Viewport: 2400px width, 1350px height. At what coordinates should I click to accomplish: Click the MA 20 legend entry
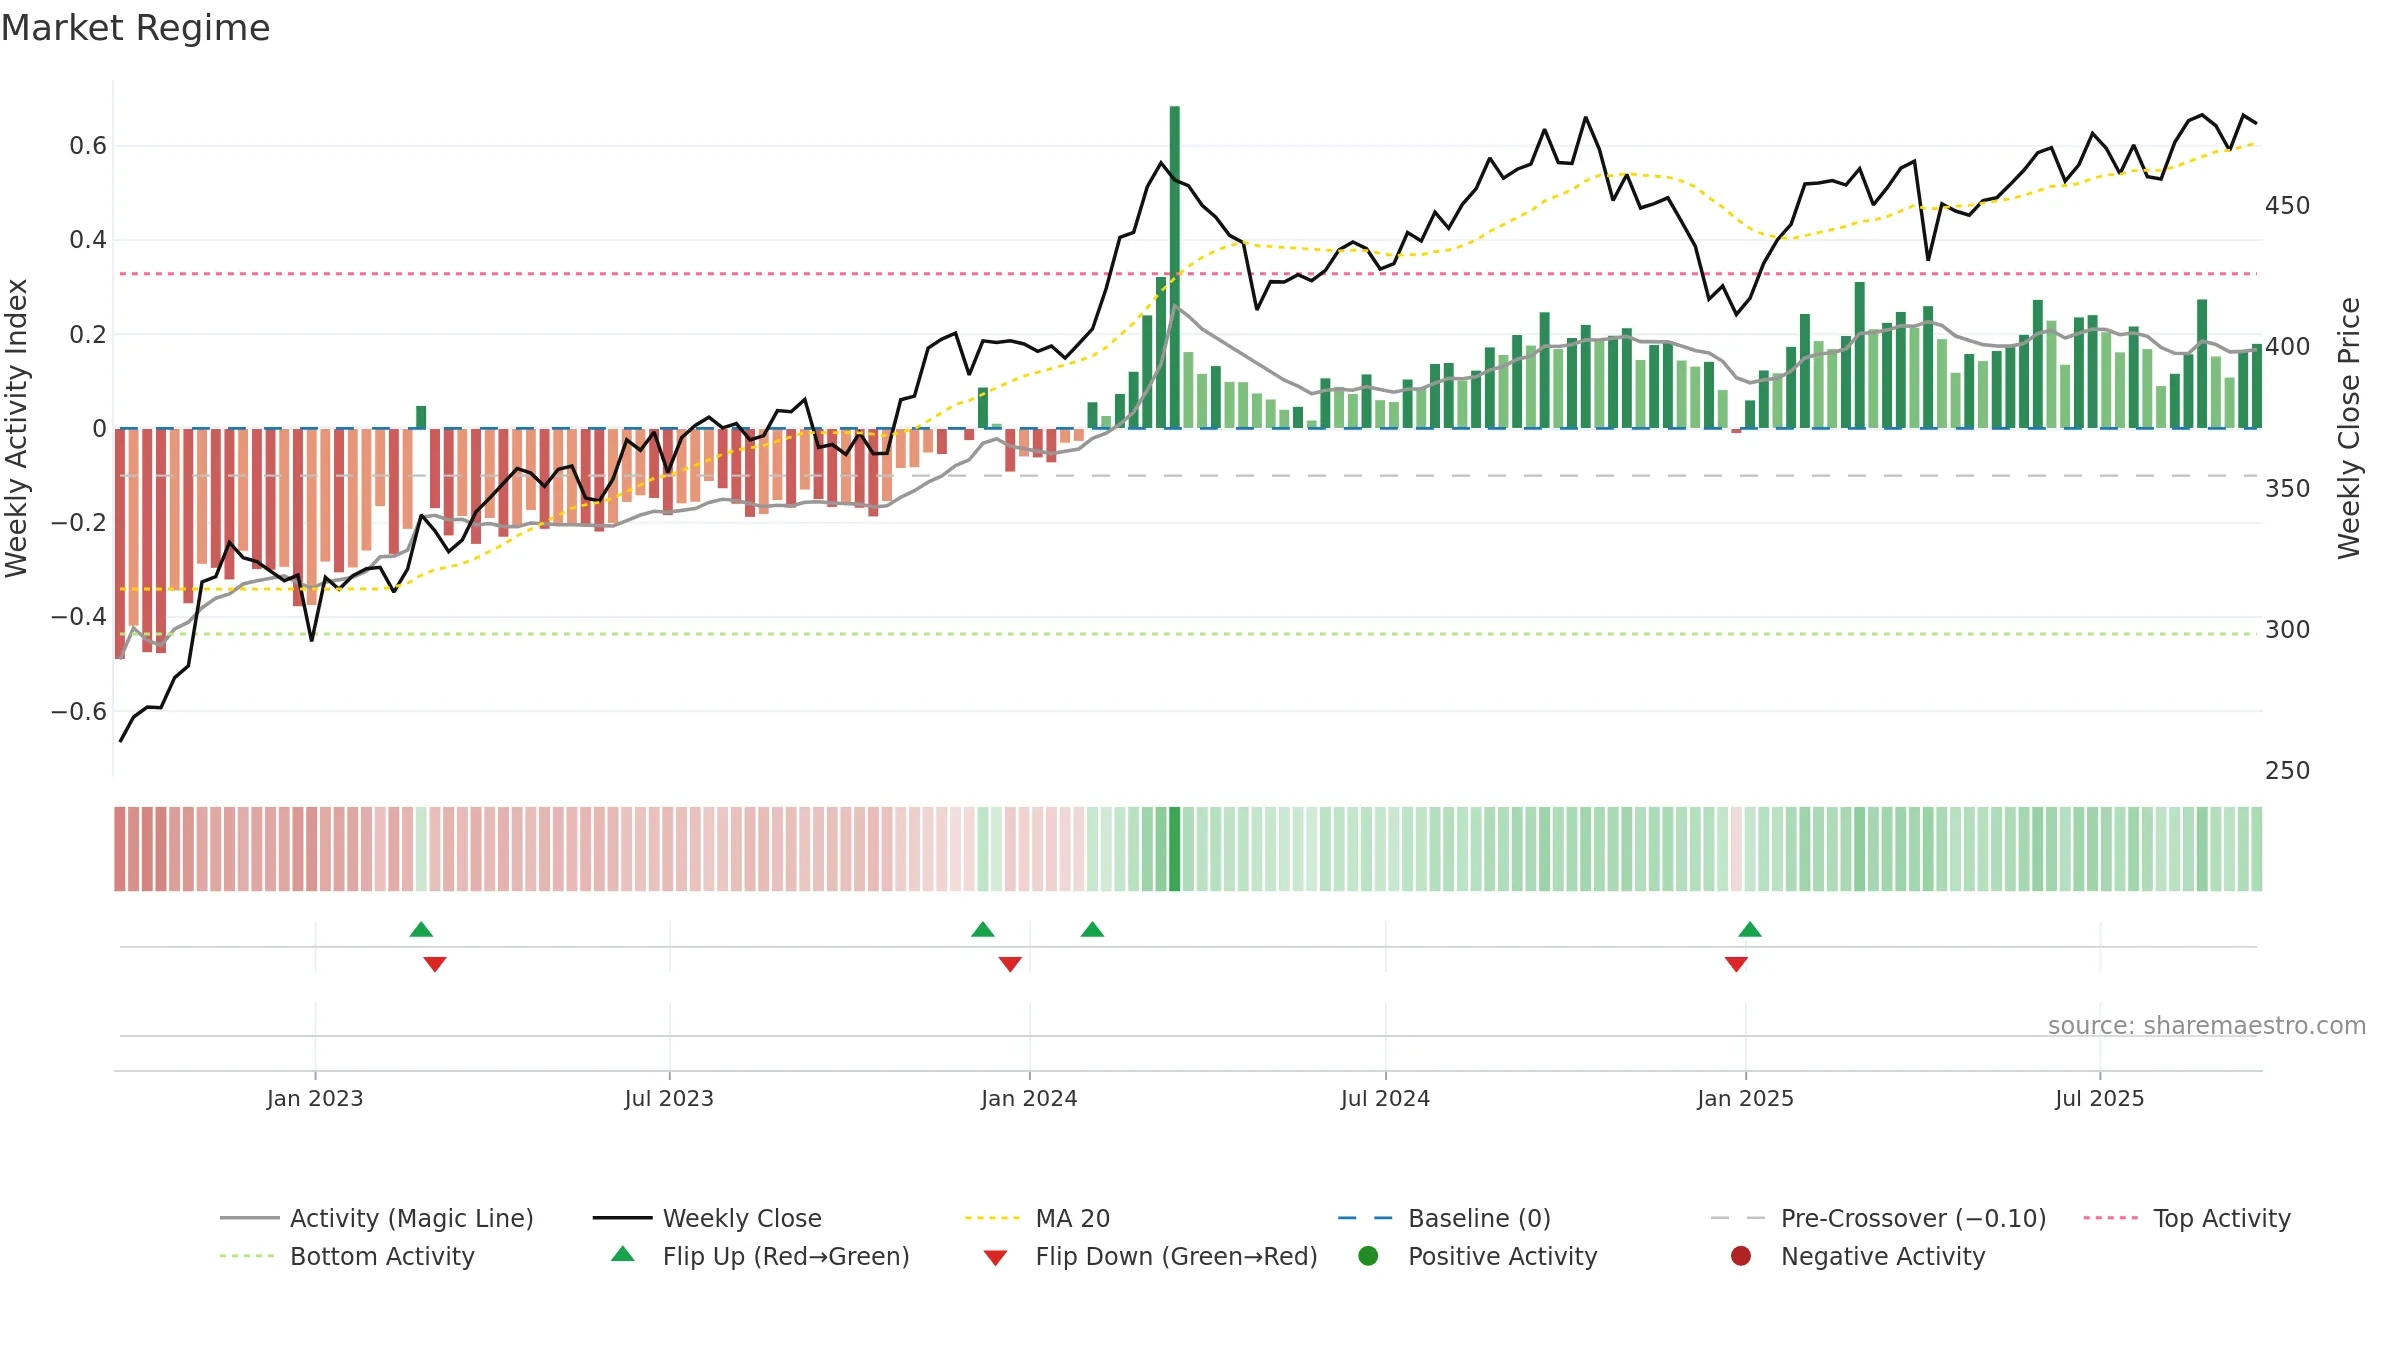1037,1218
